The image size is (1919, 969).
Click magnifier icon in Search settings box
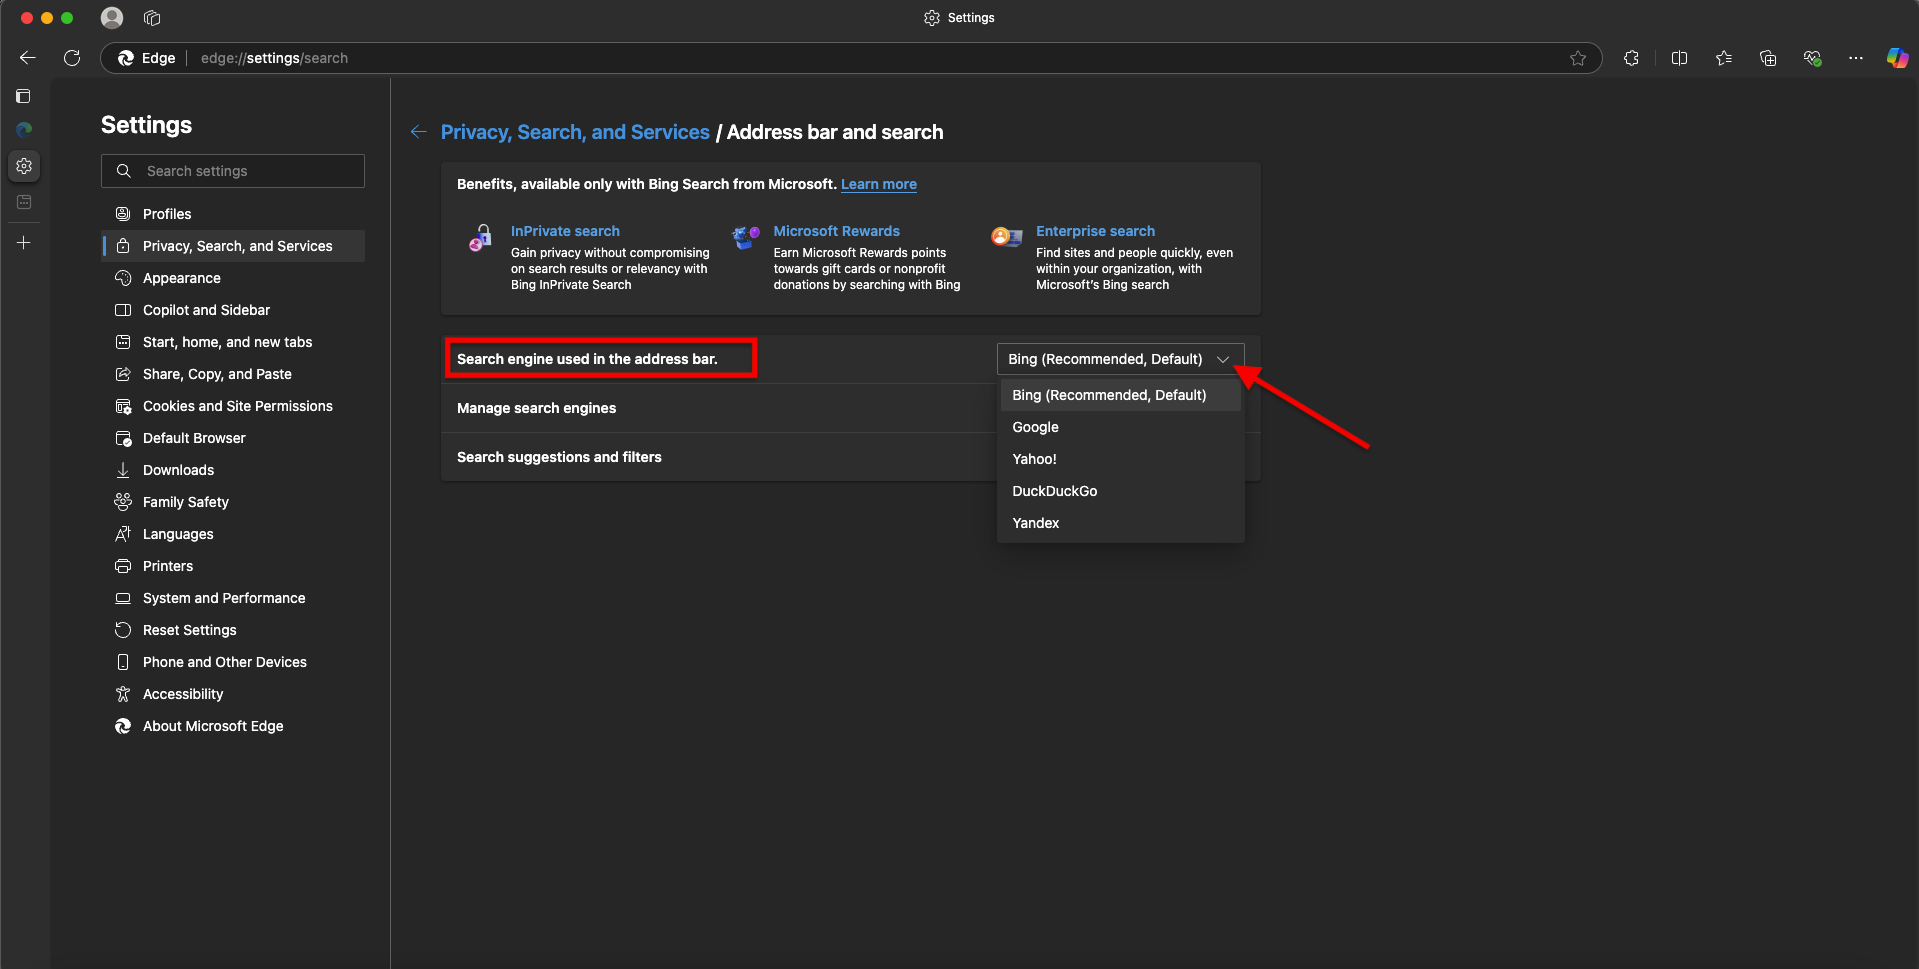click(124, 171)
